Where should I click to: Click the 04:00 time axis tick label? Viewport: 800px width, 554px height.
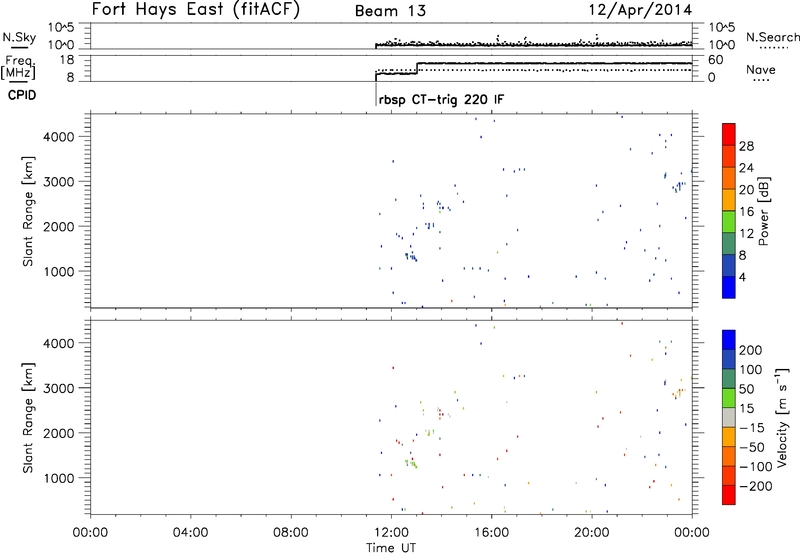tap(190, 533)
